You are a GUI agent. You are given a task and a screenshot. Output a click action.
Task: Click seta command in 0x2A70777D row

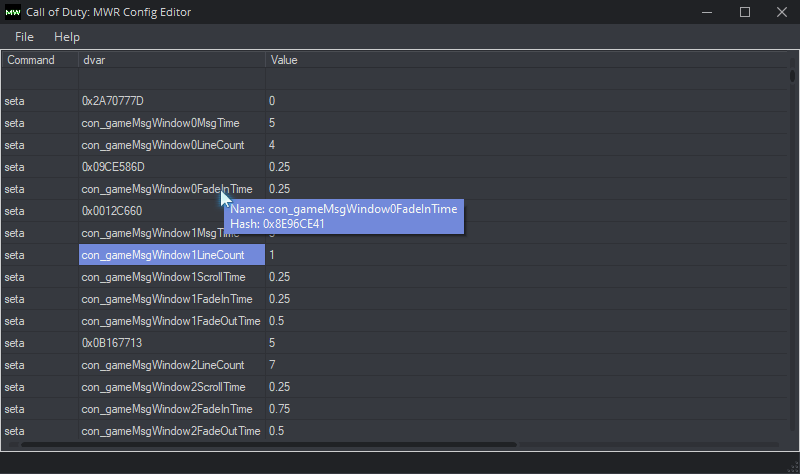40,101
